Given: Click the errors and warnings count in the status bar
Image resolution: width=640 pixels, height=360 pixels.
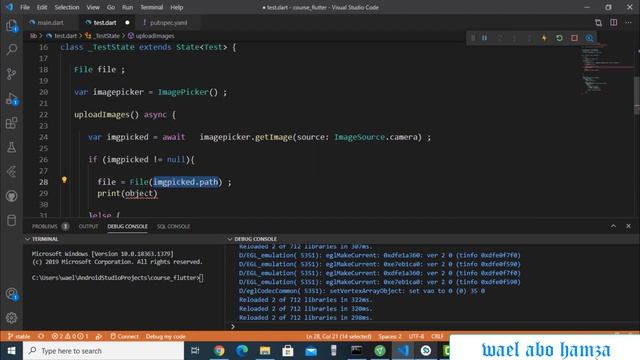Looking at the screenshot, I should tap(70, 336).
